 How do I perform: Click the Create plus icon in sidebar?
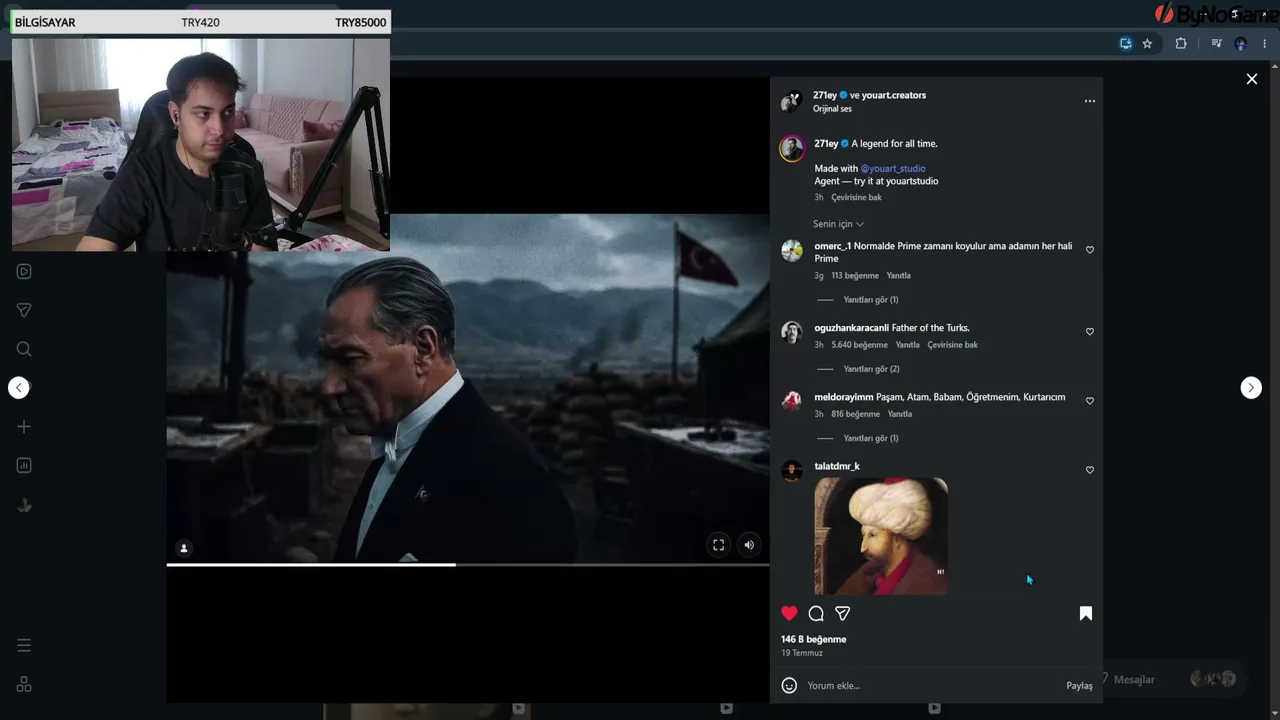pyautogui.click(x=24, y=427)
